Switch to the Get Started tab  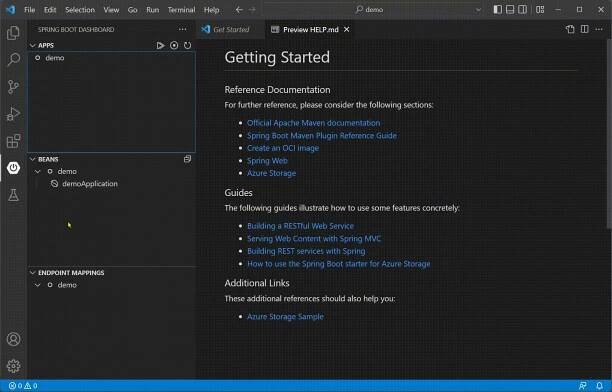[x=226, y=29]
